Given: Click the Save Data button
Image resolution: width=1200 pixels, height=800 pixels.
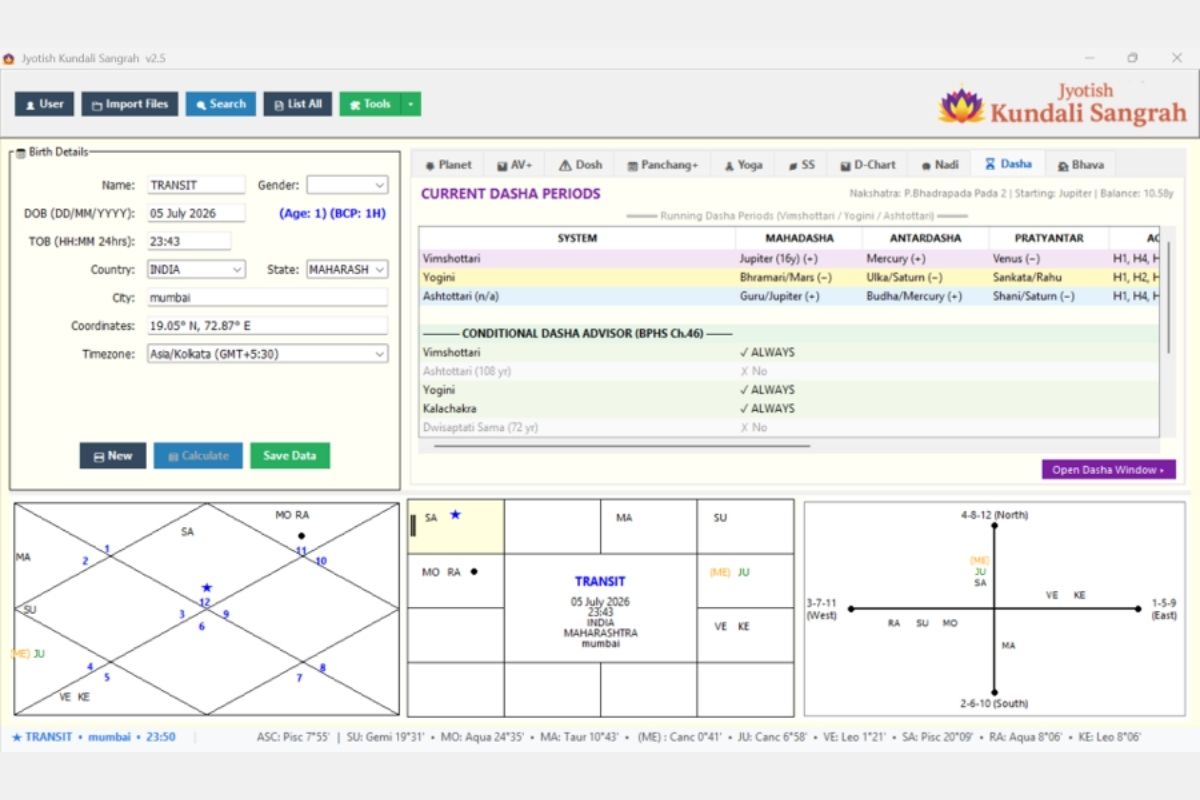Looking at the screenshot, I should tap(290, 456).
